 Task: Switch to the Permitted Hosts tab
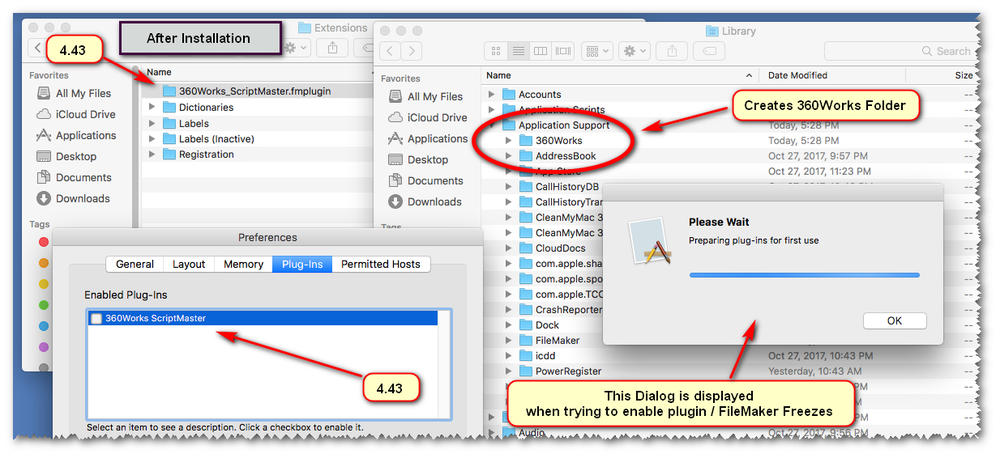[x=381, y=264]
